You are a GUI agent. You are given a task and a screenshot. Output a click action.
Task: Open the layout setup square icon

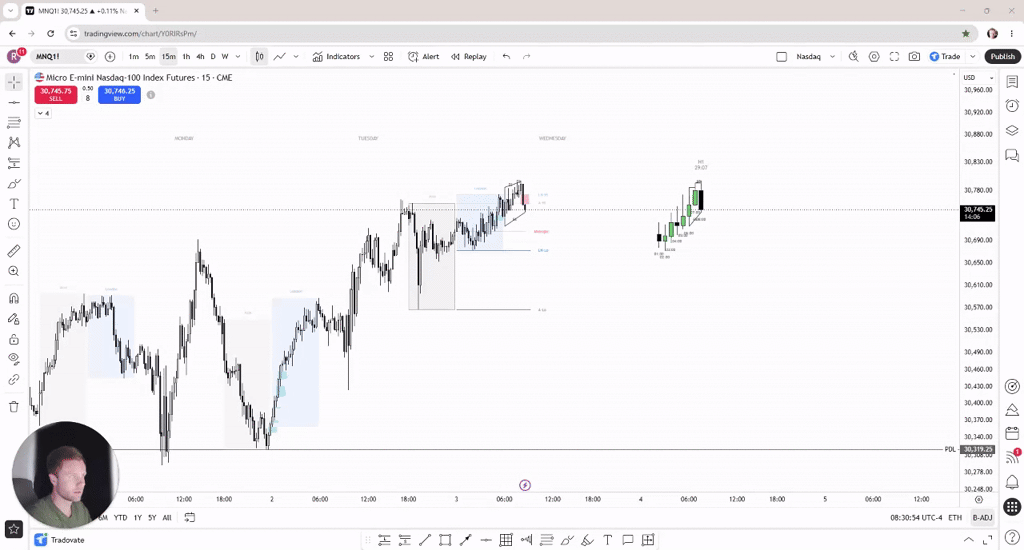(781, 57)
